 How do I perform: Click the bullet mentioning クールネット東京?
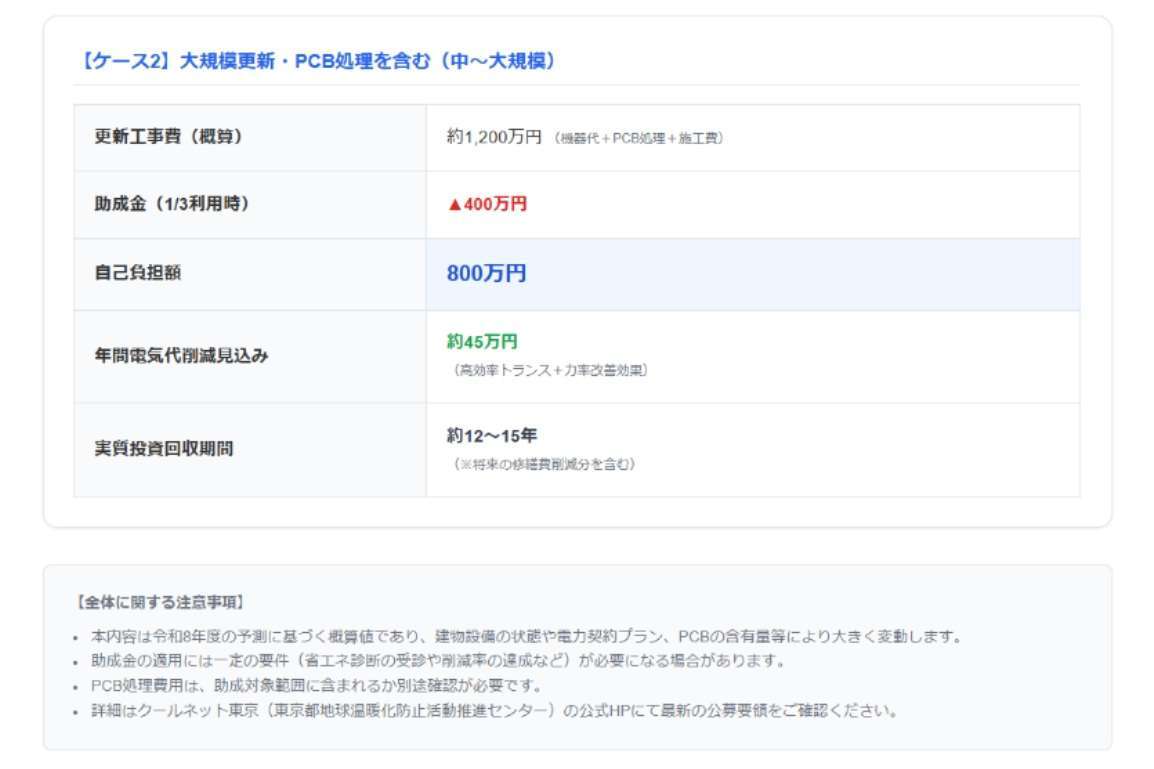(494, 711)
